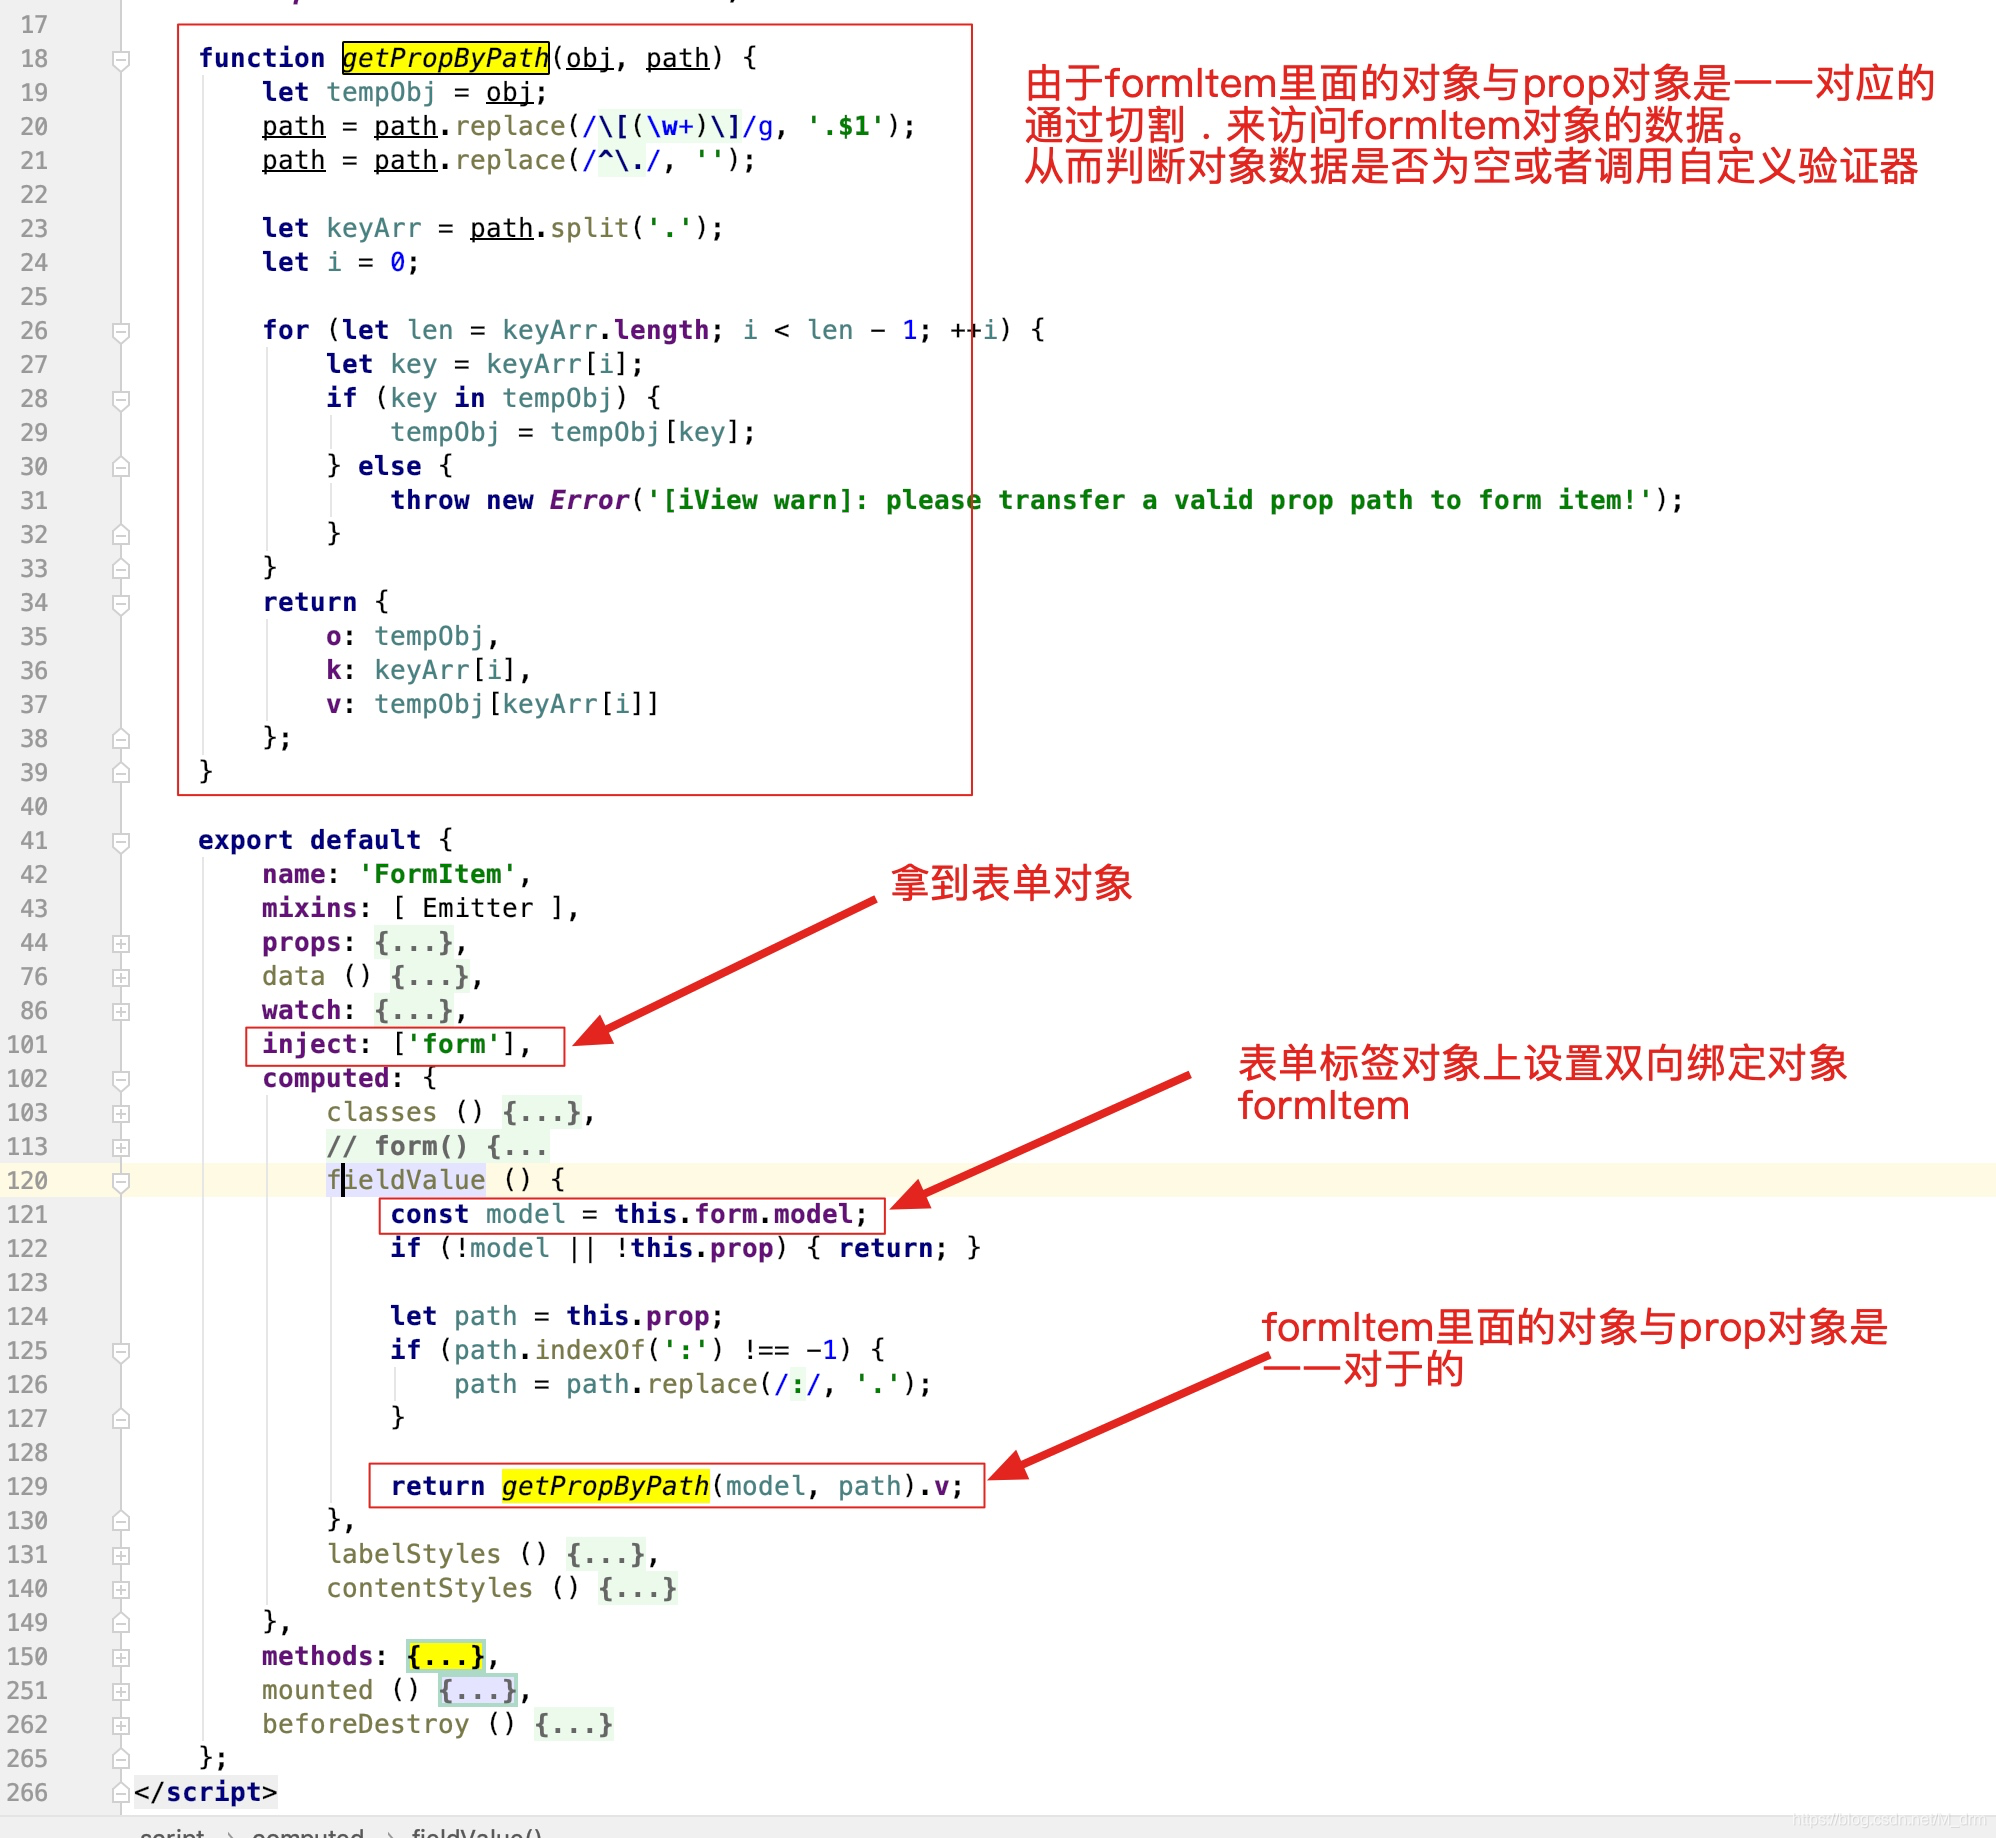Click the script tag fold marker on line 266
The width and height of the screenshot is (1996, 1838).
(121, 1793)
